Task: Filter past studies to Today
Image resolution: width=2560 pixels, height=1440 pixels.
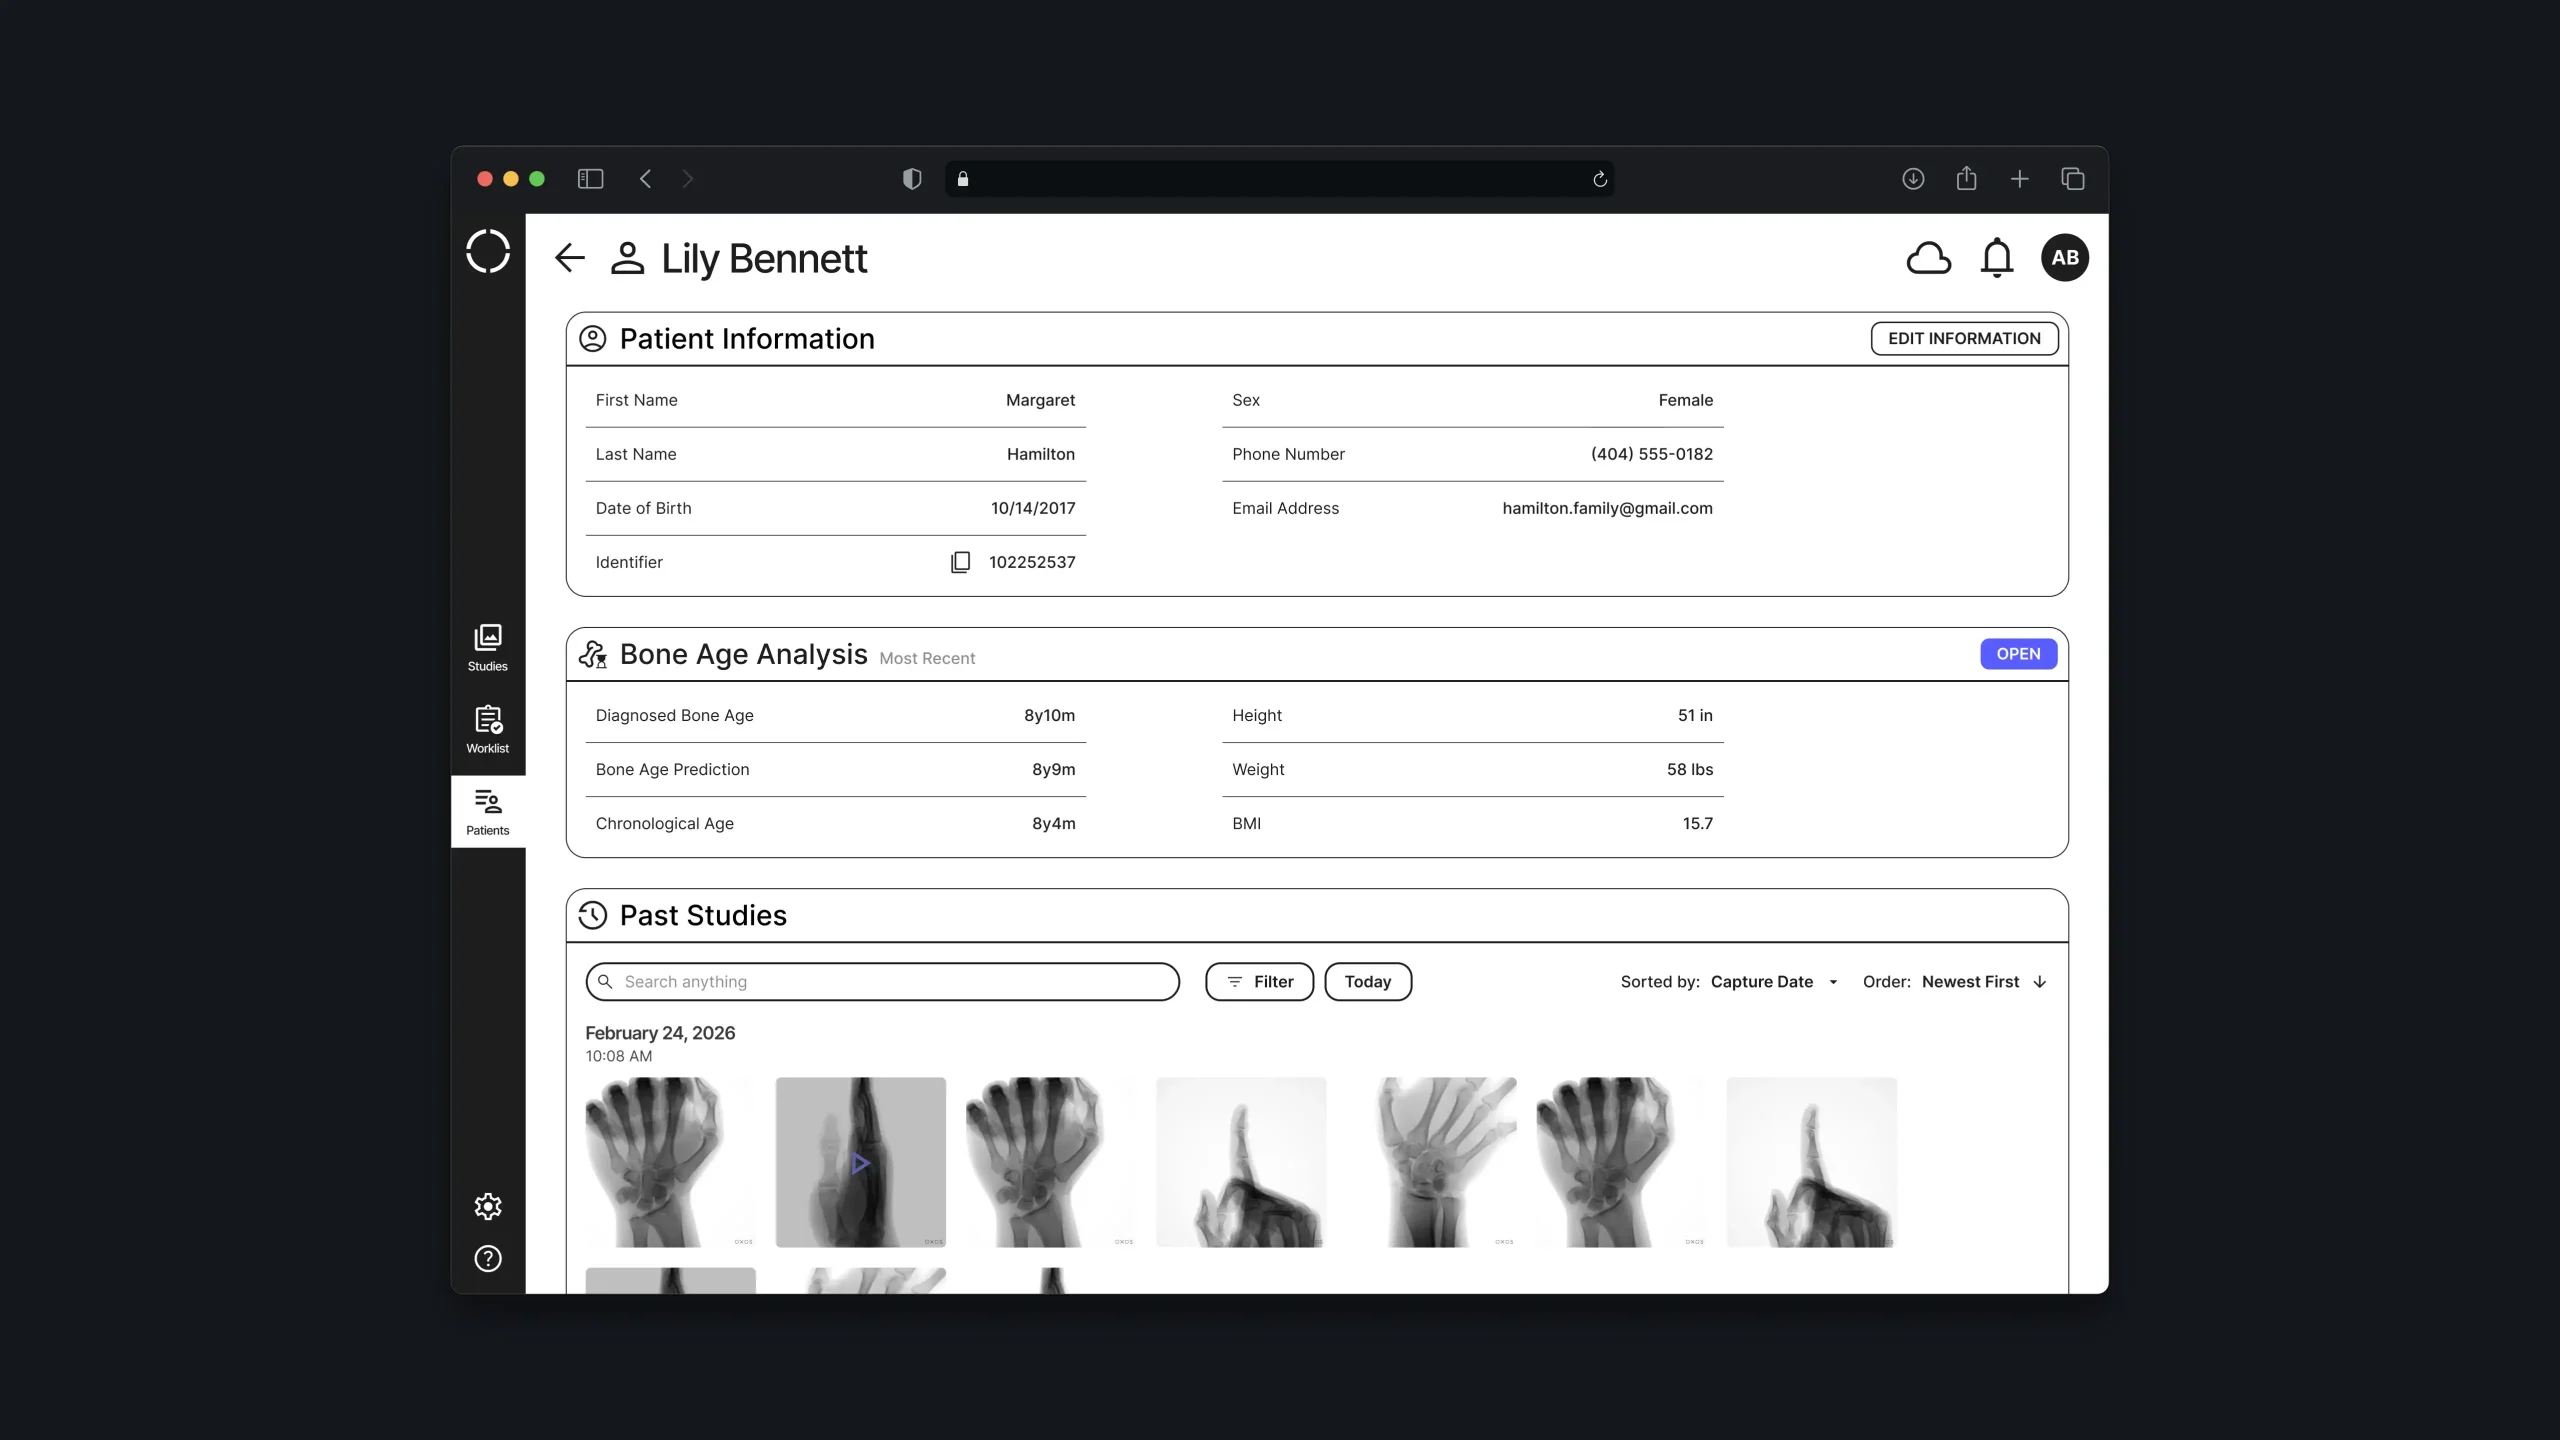Action: coord(1368,982)
